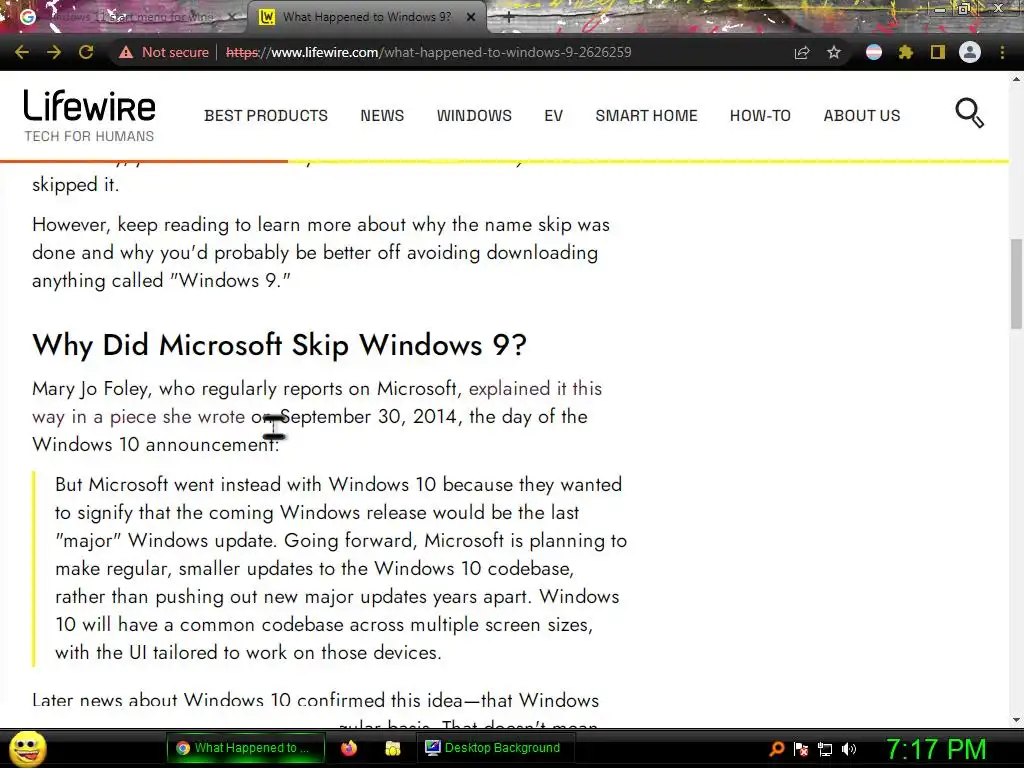
Task: Open Chrome's three-dot menu
Action: 1002,52
